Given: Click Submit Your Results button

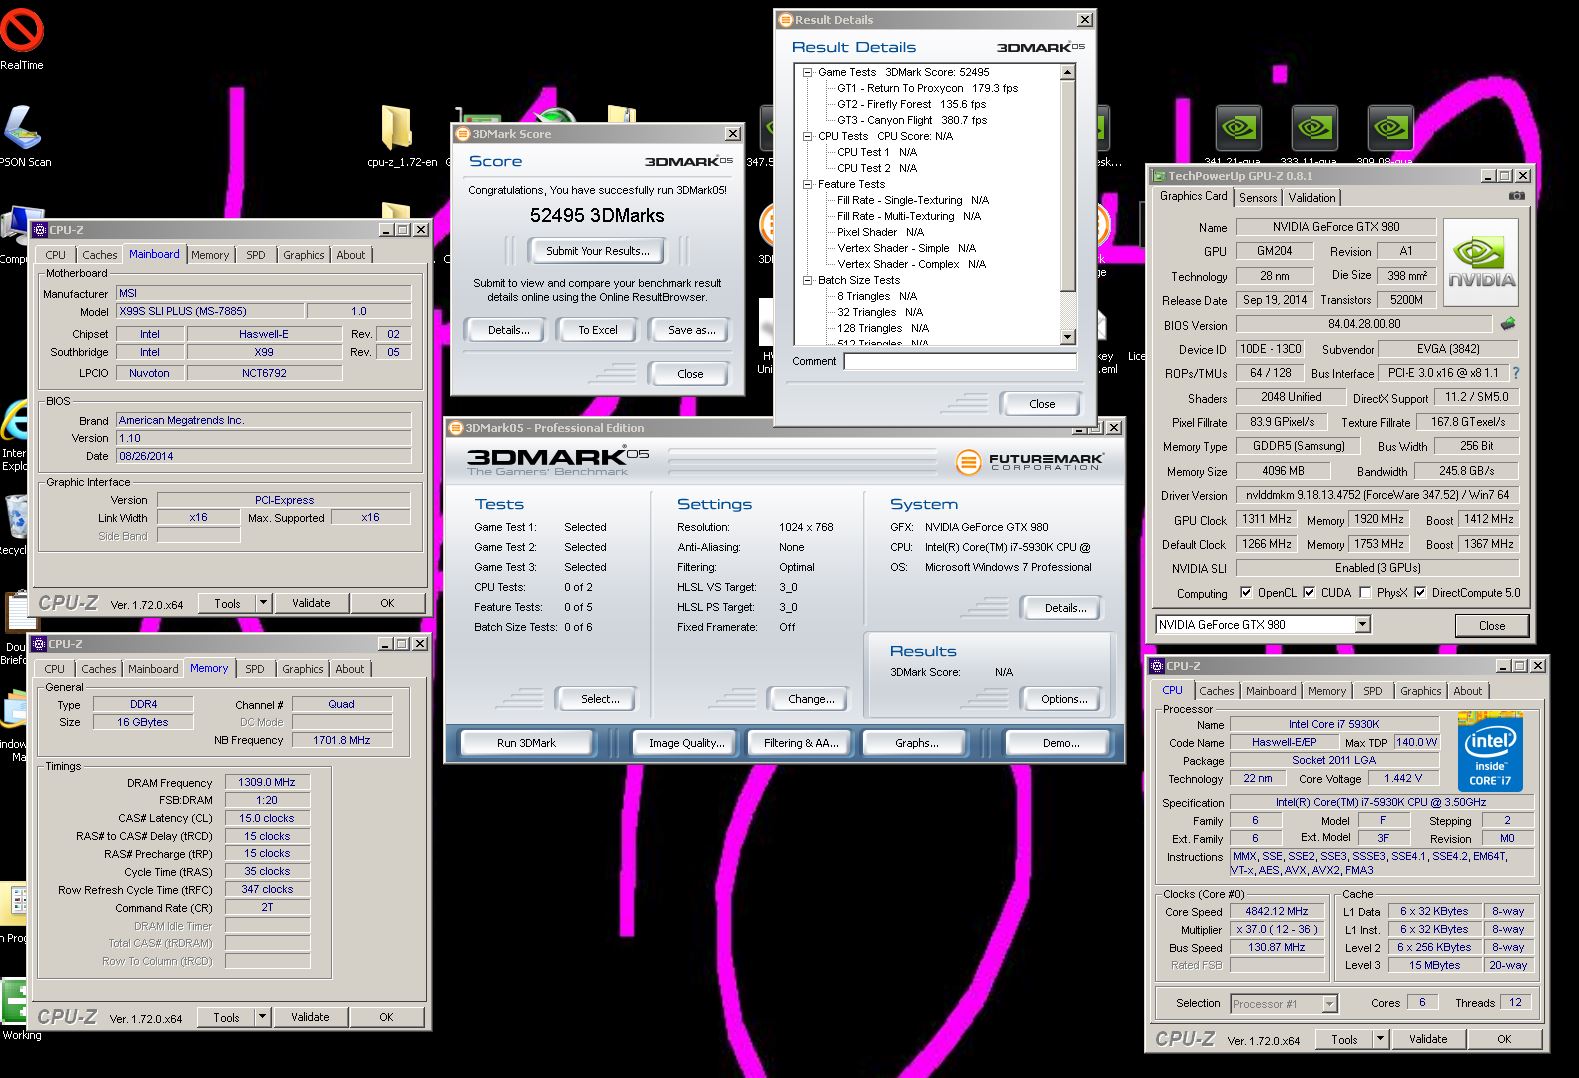Looking at the screenshot, I should (598, 251).
